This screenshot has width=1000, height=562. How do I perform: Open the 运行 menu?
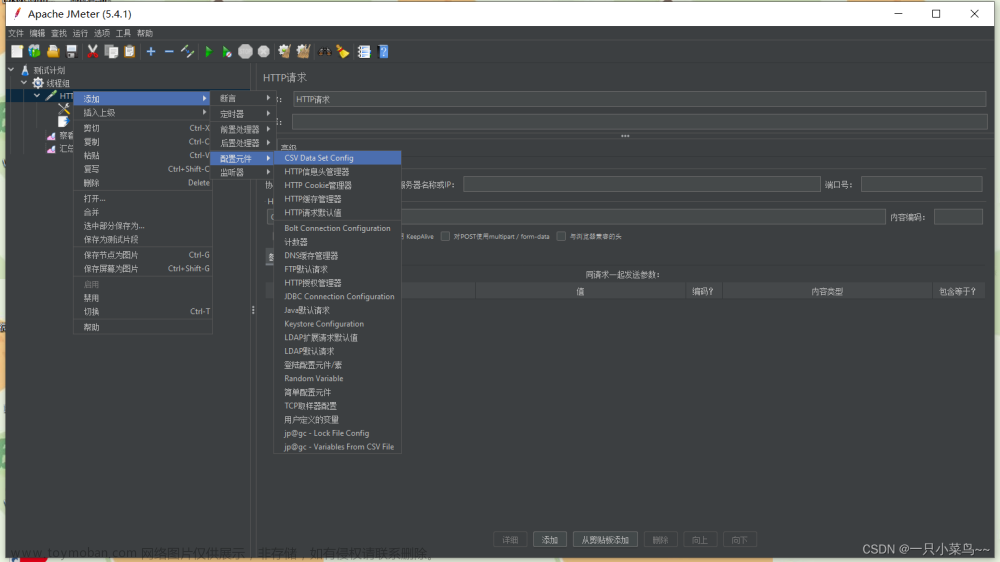pos(80,33)
